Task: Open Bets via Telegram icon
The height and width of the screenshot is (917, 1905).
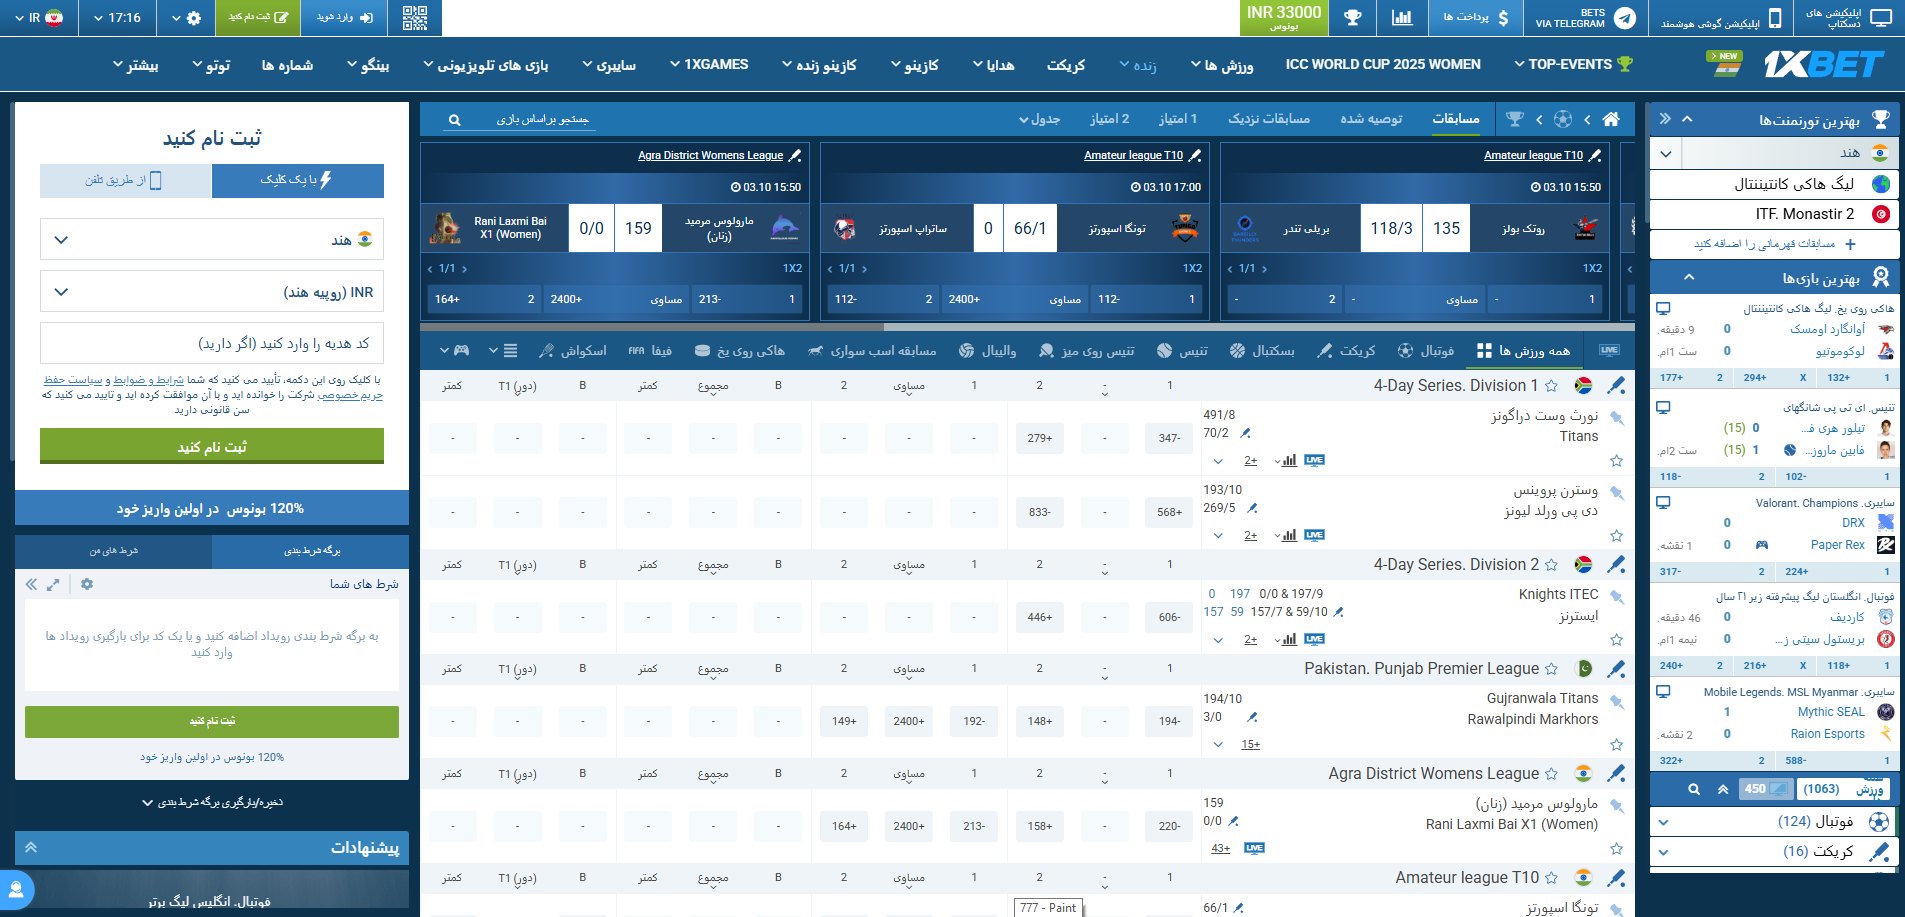Action: tap(1625, 18)
